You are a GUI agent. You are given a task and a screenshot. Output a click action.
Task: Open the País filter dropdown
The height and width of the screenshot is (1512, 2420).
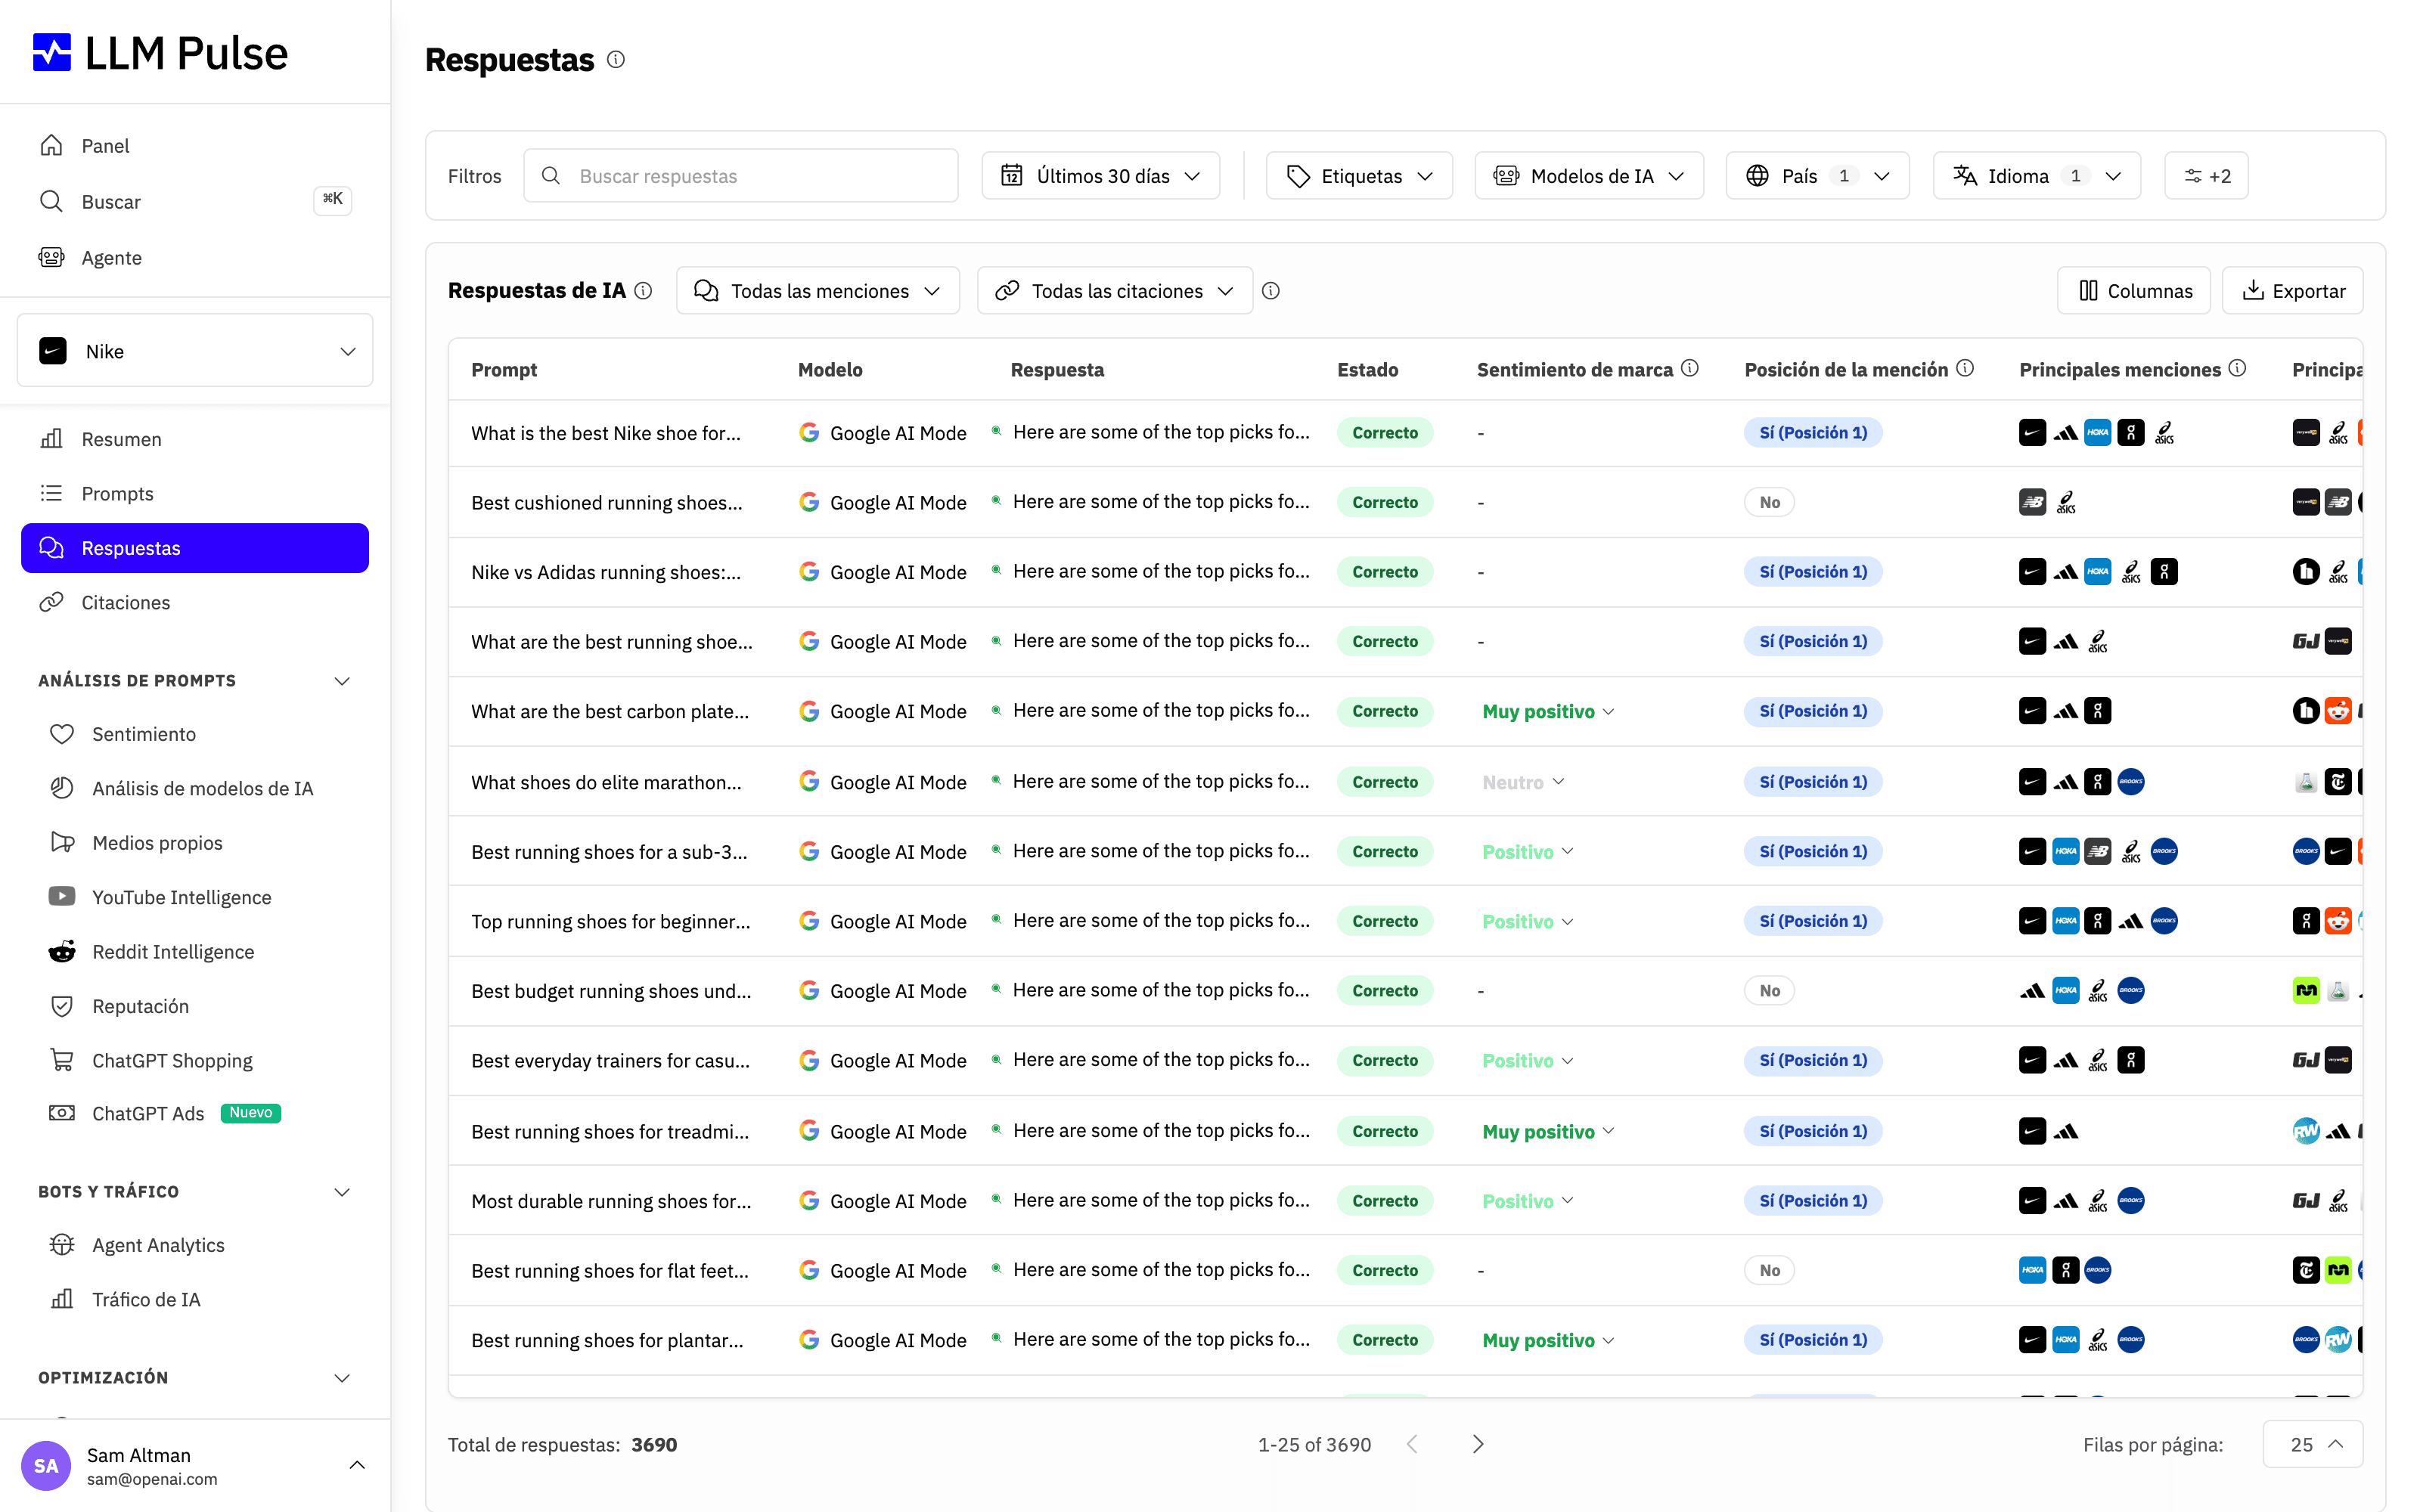point(1817,176)
